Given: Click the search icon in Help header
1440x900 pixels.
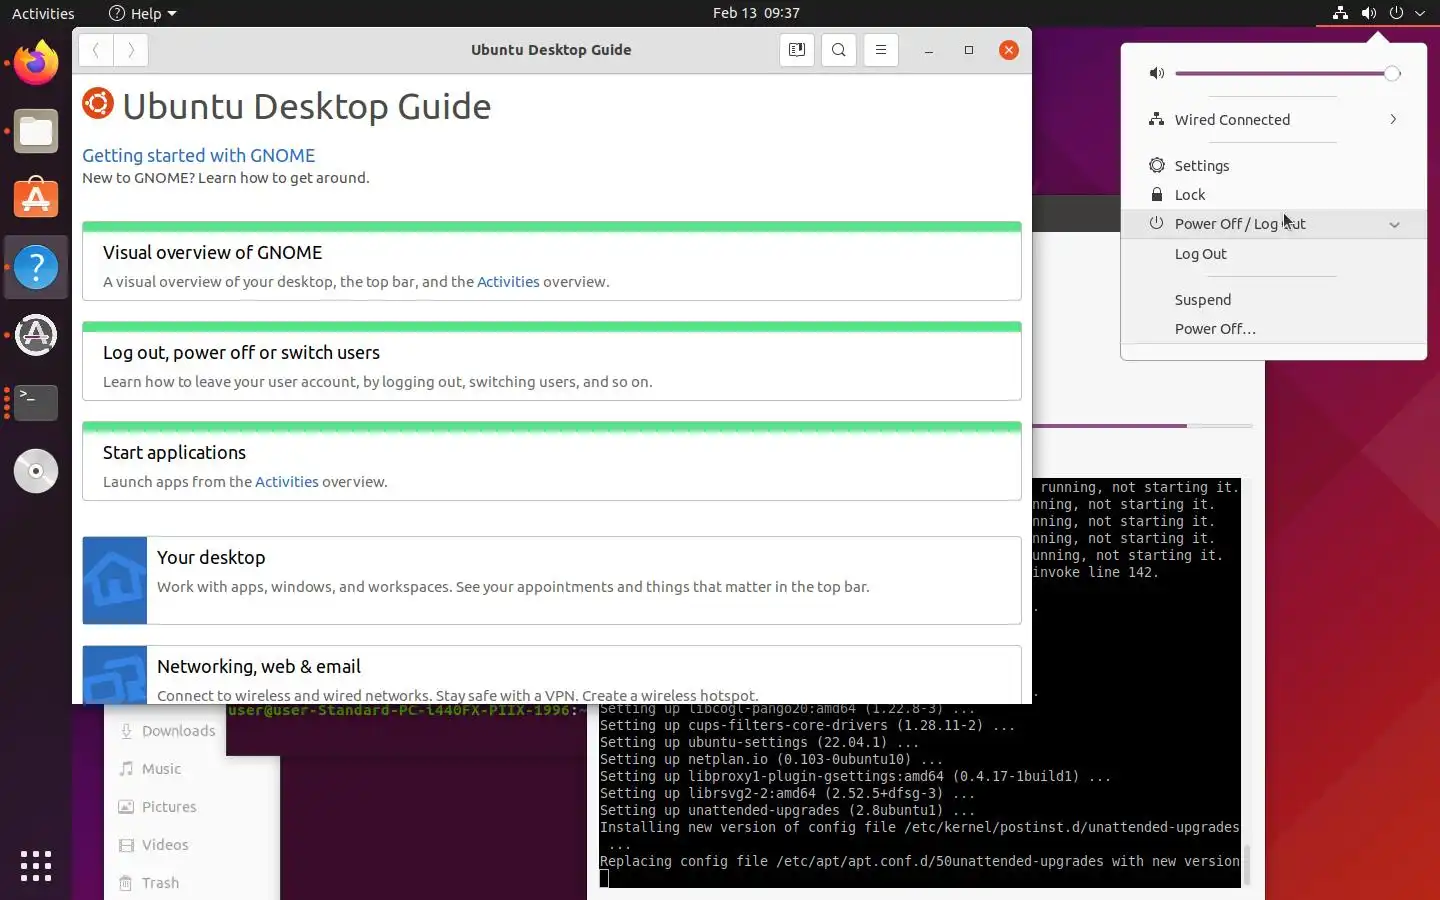Looking at the screenshot, I should pyautogui.click(x=839, y=50).
